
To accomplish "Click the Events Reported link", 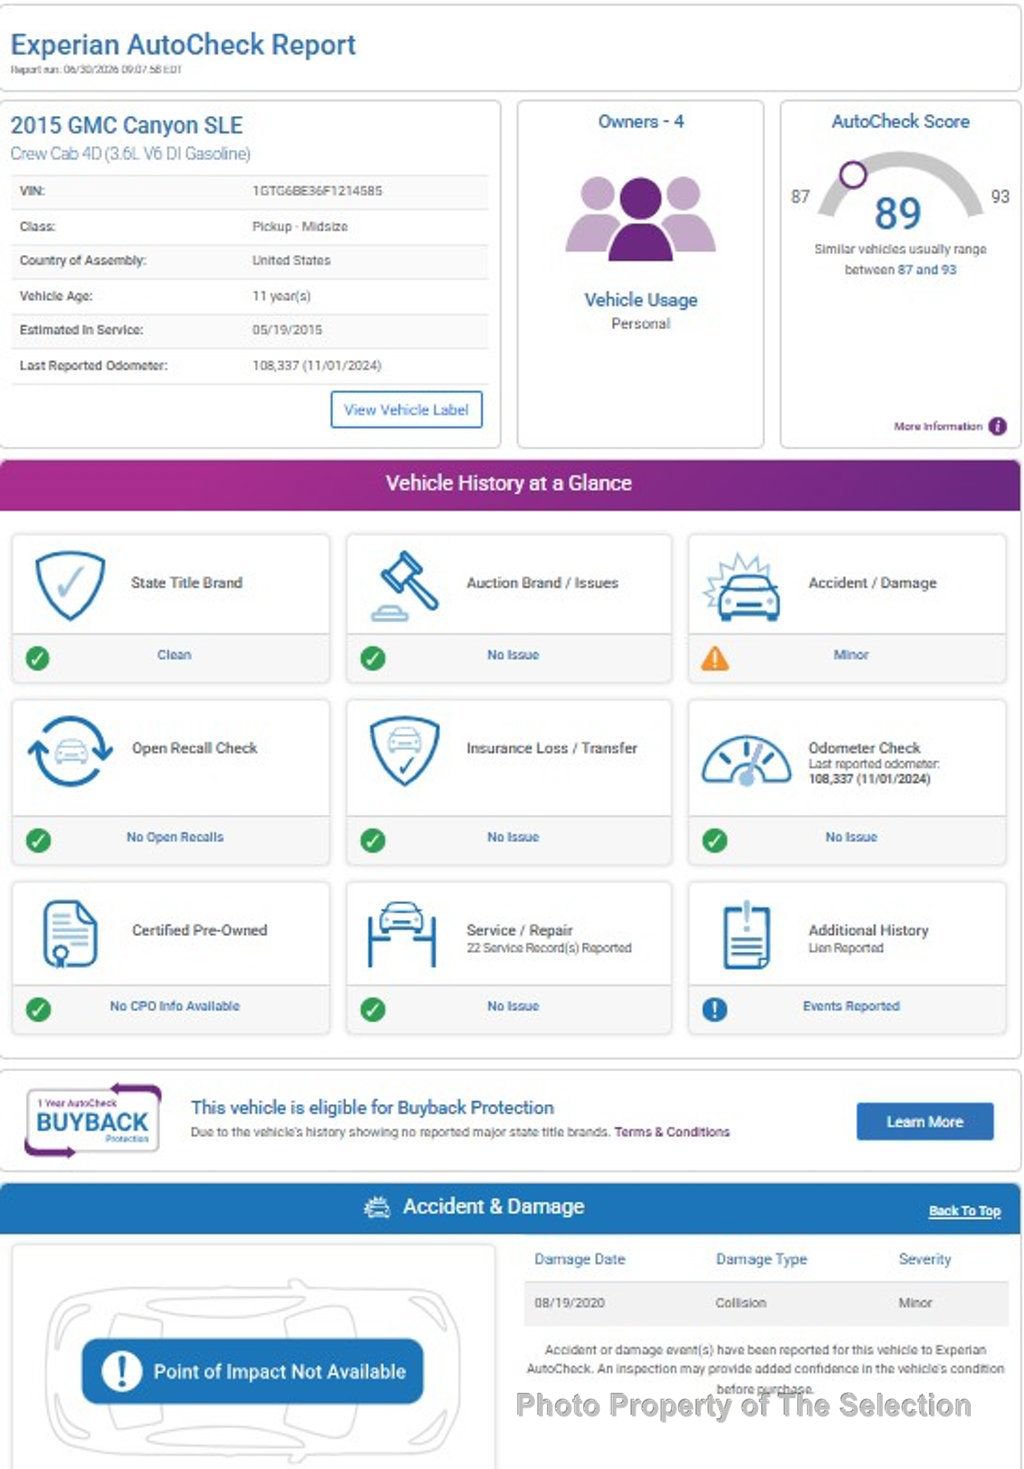I will pyautogui.click(x=851, y=1006).
